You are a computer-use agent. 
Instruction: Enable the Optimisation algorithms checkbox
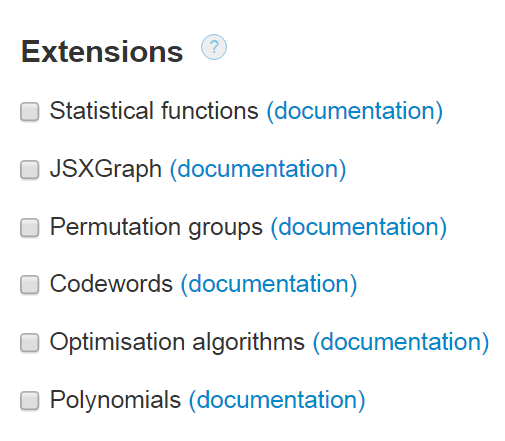point(30,342)
